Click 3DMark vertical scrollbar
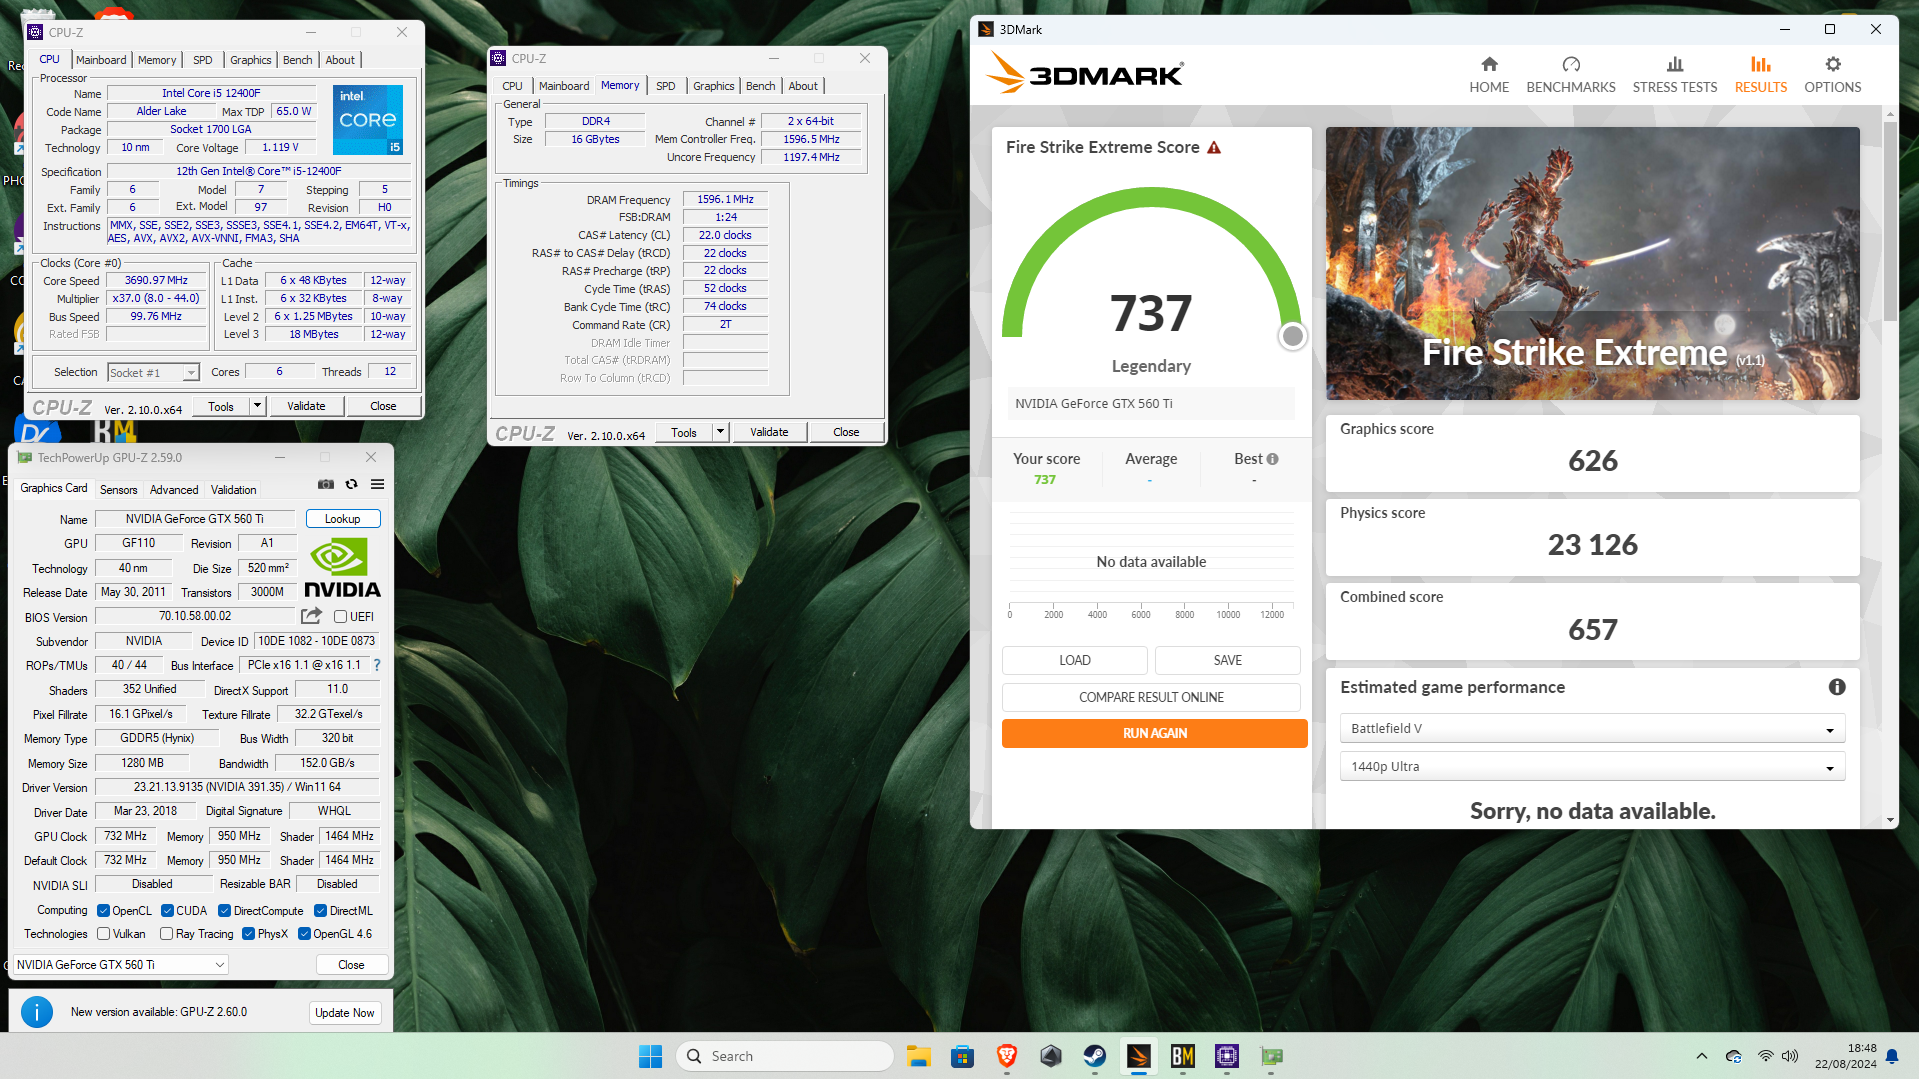1919x1079 pixels. (1889, 220)
